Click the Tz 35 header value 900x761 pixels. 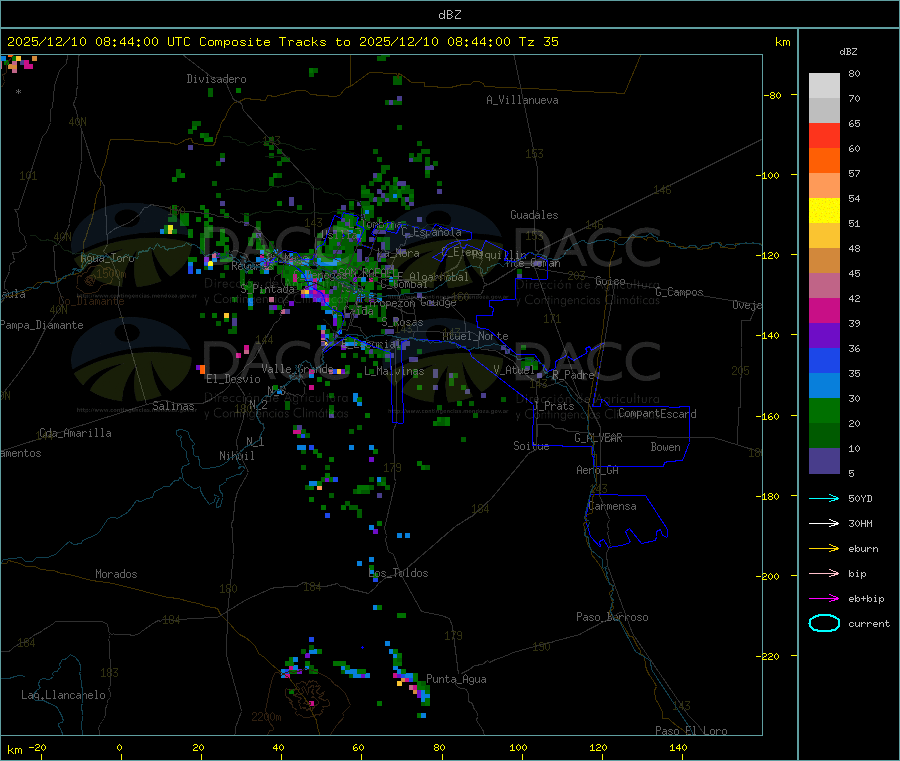tap(538, 42)
